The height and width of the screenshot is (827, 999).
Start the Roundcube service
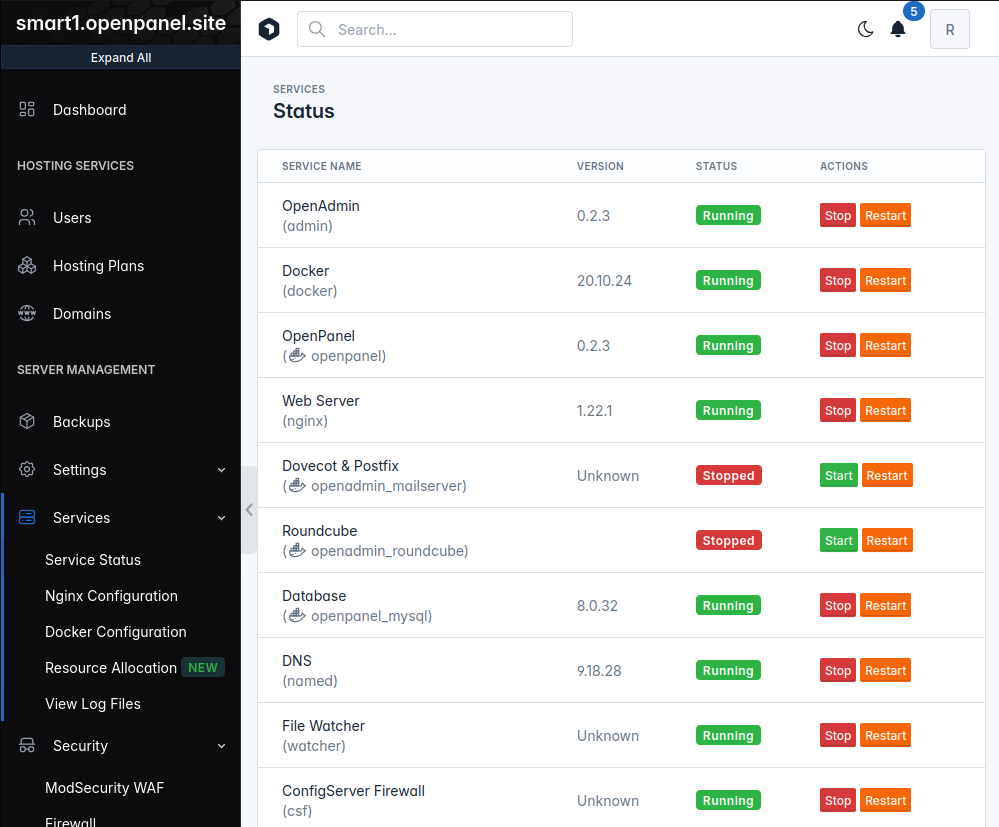tap(838, 540)
